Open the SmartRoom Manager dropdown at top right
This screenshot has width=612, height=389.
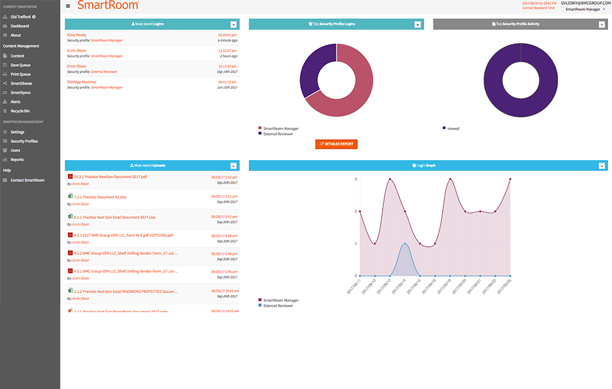point(585,9)
